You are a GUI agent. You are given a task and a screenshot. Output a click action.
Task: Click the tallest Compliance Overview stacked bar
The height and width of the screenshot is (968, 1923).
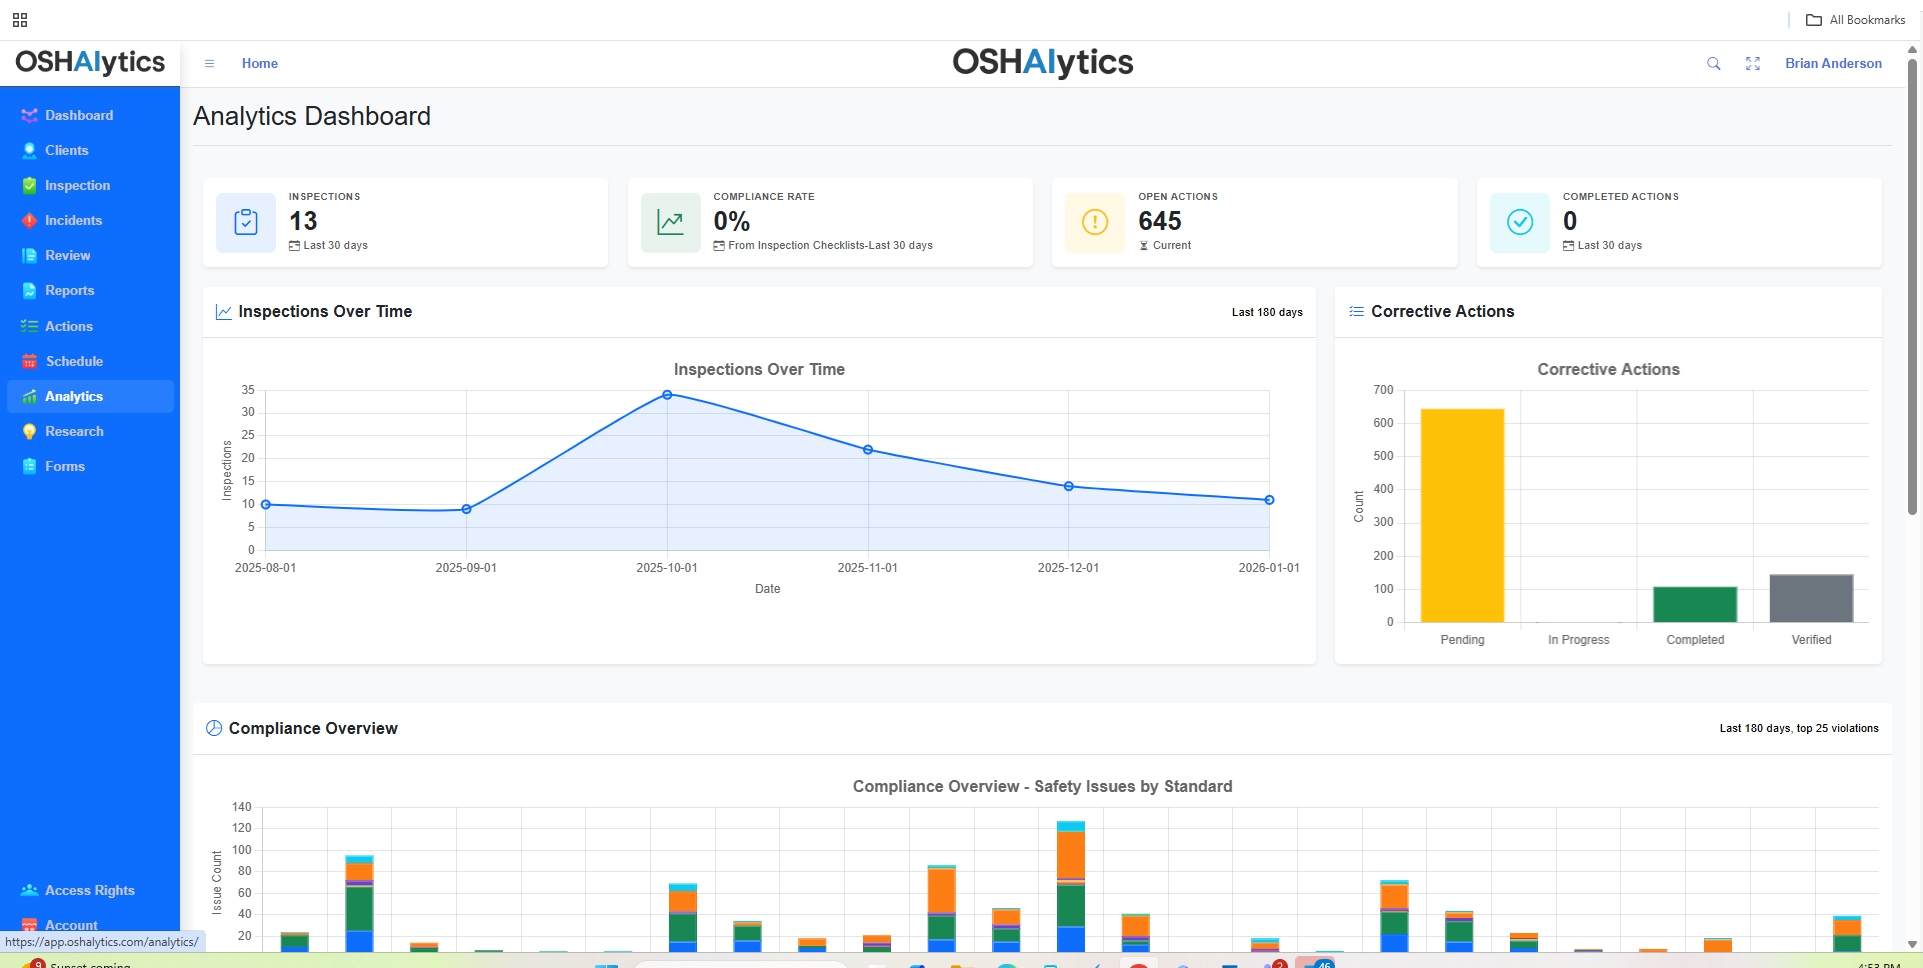pos(1071,886)
